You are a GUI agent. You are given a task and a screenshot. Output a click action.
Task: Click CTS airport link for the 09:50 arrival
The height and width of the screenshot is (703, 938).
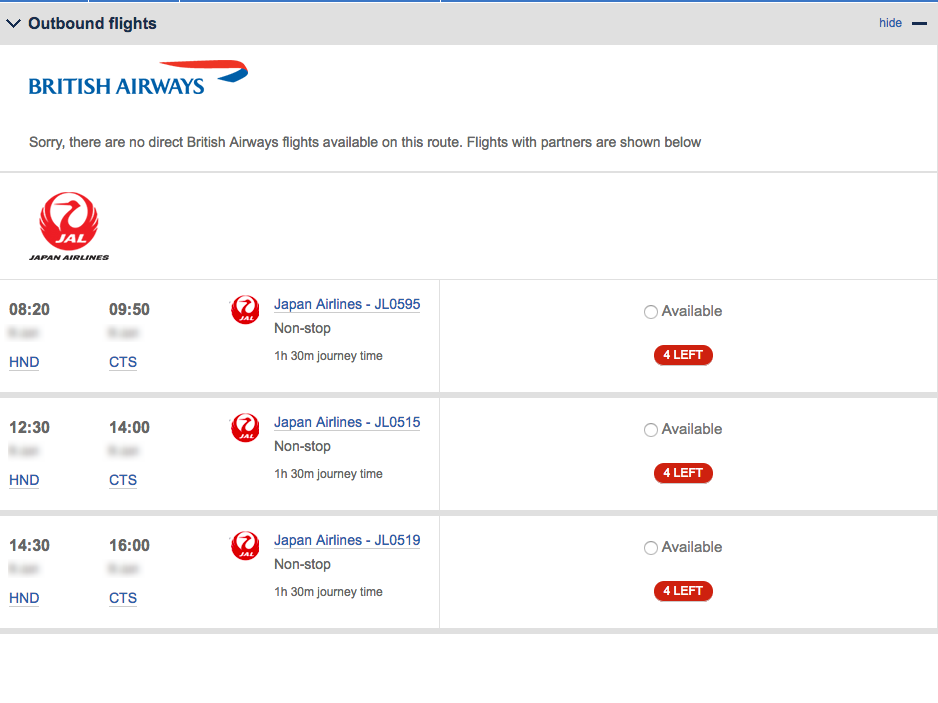click(x=123, y=362)
